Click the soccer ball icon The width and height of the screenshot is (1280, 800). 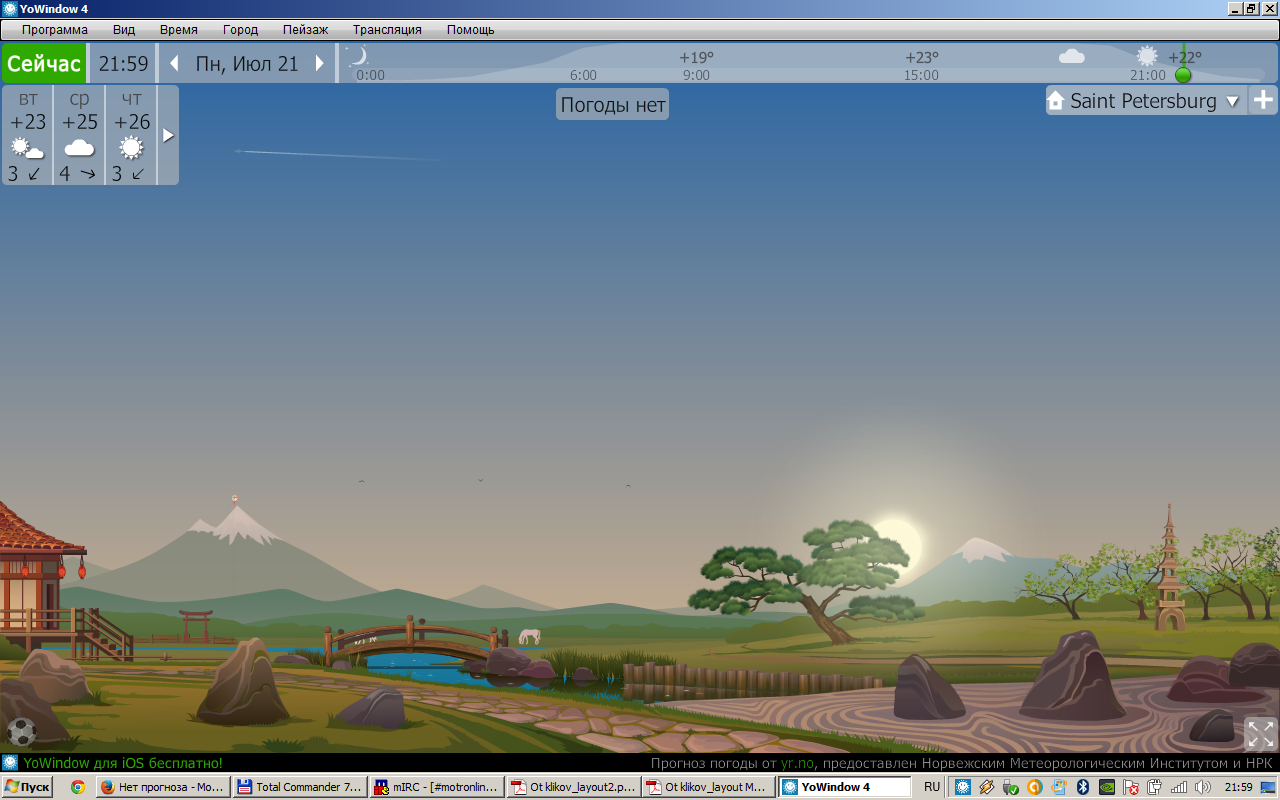(21, 732)
